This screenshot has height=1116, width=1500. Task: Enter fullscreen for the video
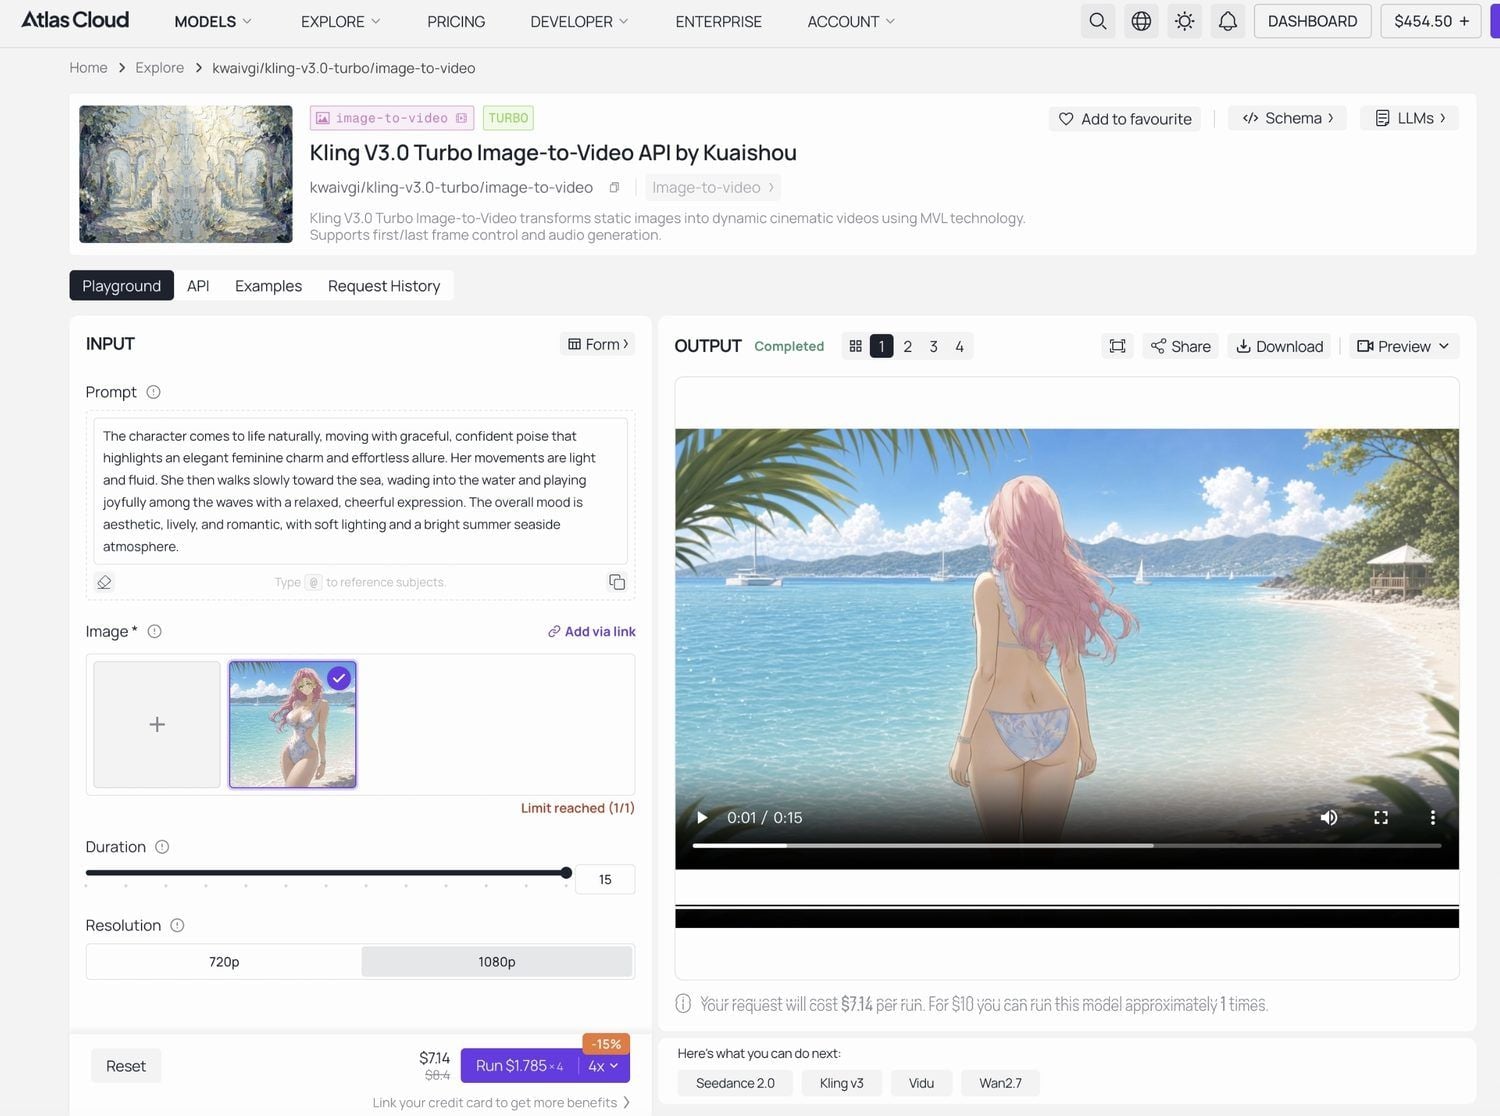(x=1381, y=818)
